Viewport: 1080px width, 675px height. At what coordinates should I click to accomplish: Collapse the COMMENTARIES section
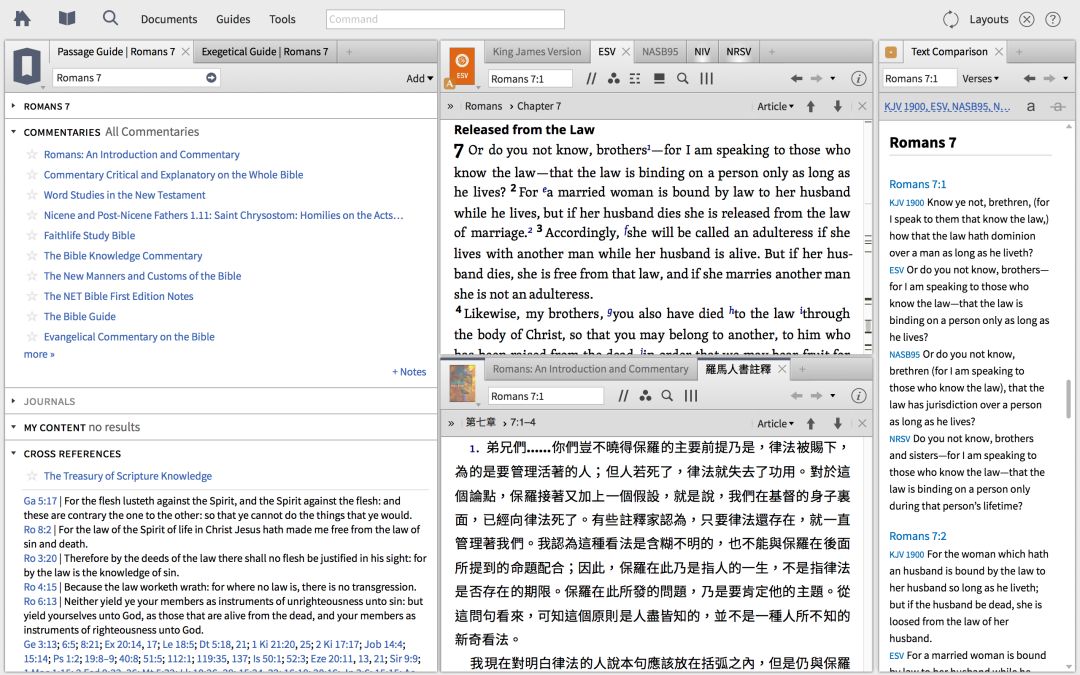[13, 132]
